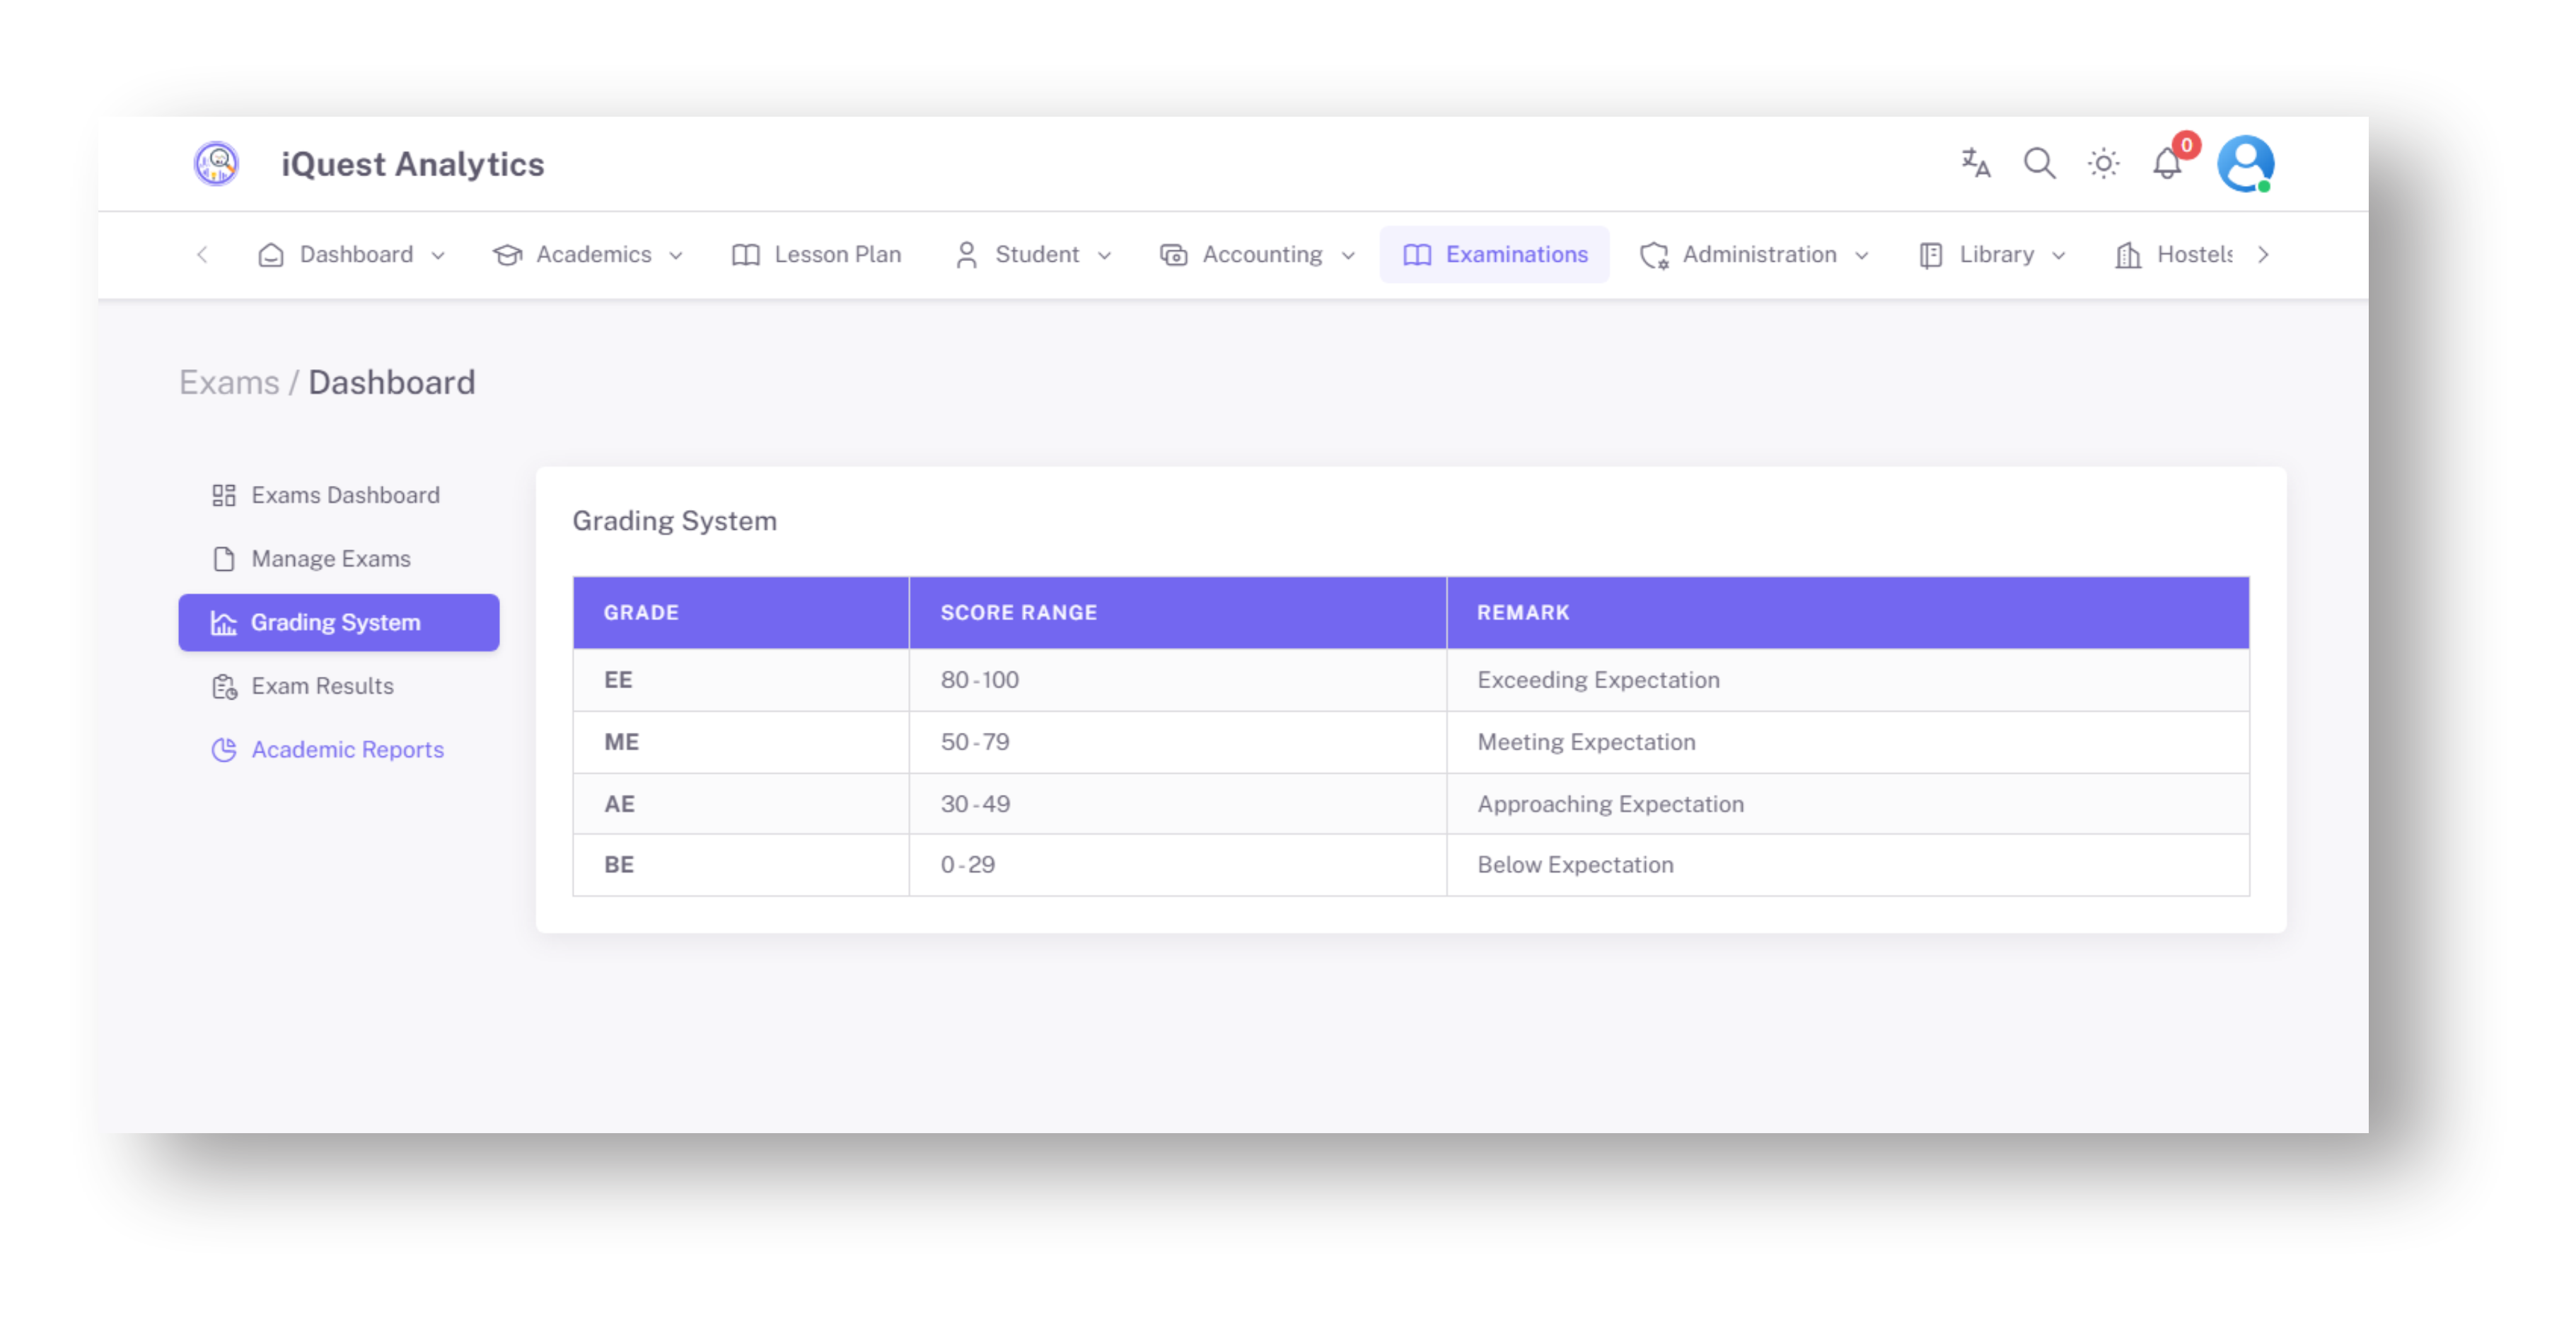Open Exam Results sidebar item
Viewport: 2576px width, 1322px height.
[x=322, y=686]
